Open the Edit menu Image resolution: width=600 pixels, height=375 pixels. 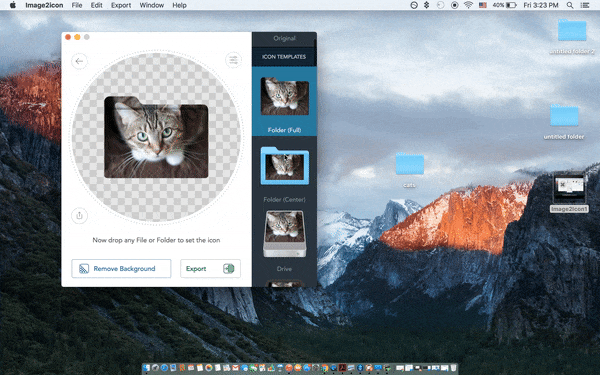[96, 5]
